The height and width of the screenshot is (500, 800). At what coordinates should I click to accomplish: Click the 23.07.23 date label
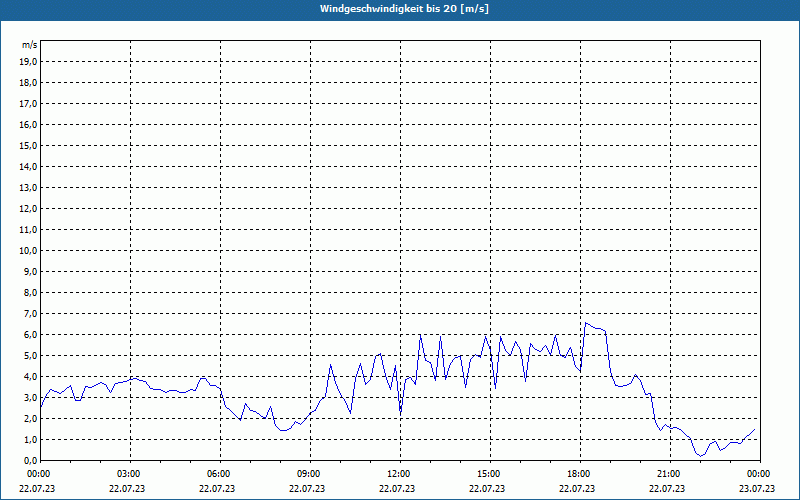756,489
